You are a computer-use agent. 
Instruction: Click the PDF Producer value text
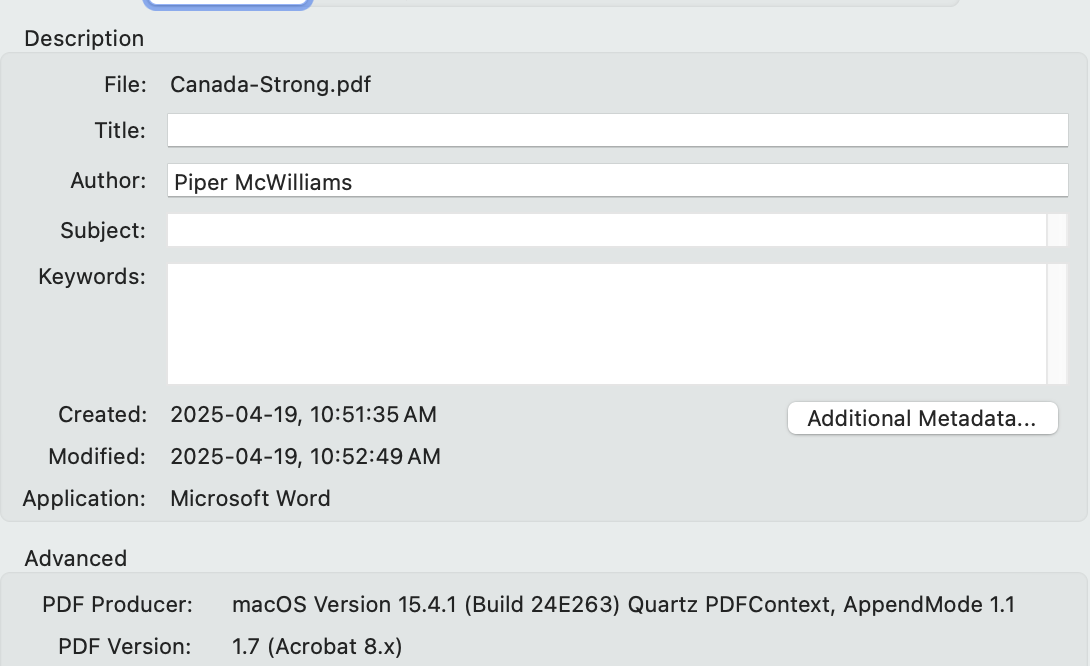623,604
